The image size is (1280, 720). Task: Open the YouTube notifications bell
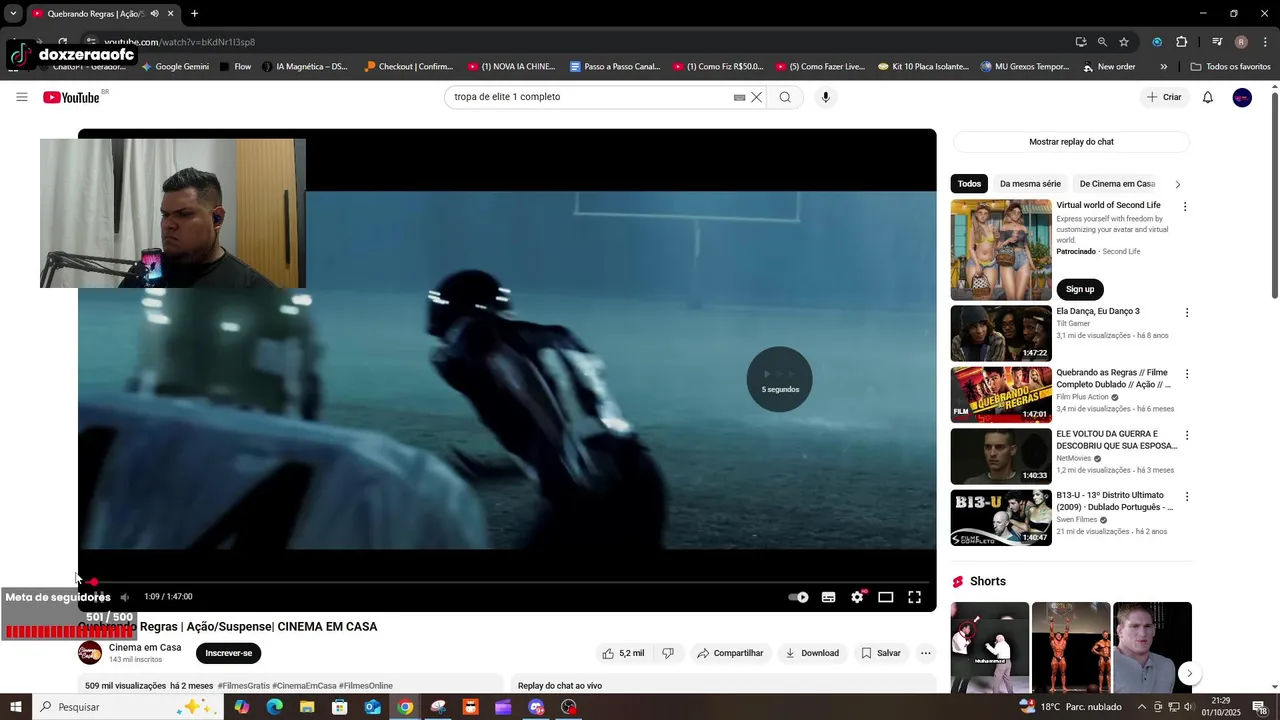(x=1208, y=97)
